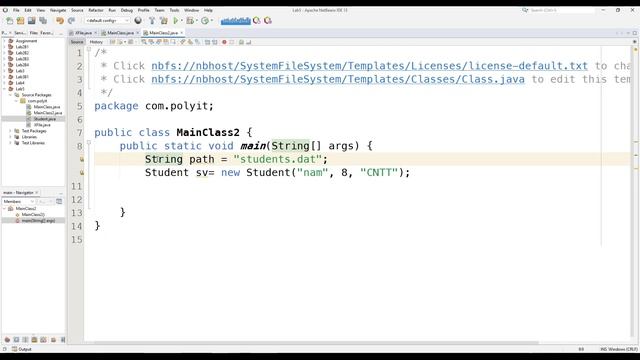Click the red stop macro recording icon

pos(224,42)
